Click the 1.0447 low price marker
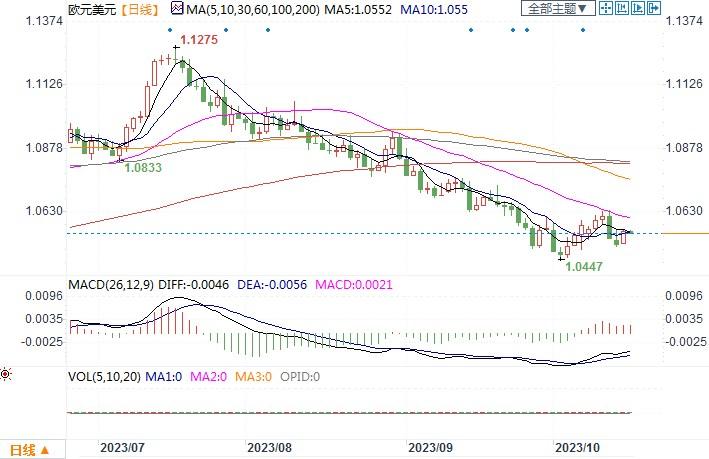 (x=584, y=266)
